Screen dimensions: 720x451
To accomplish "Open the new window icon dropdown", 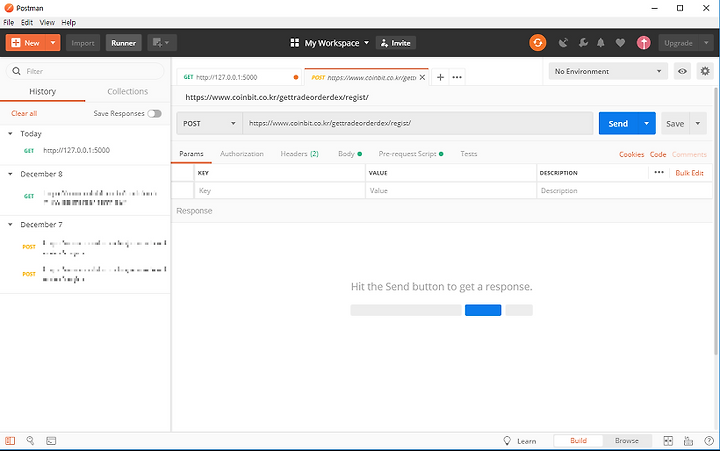I will click(162, 43).
